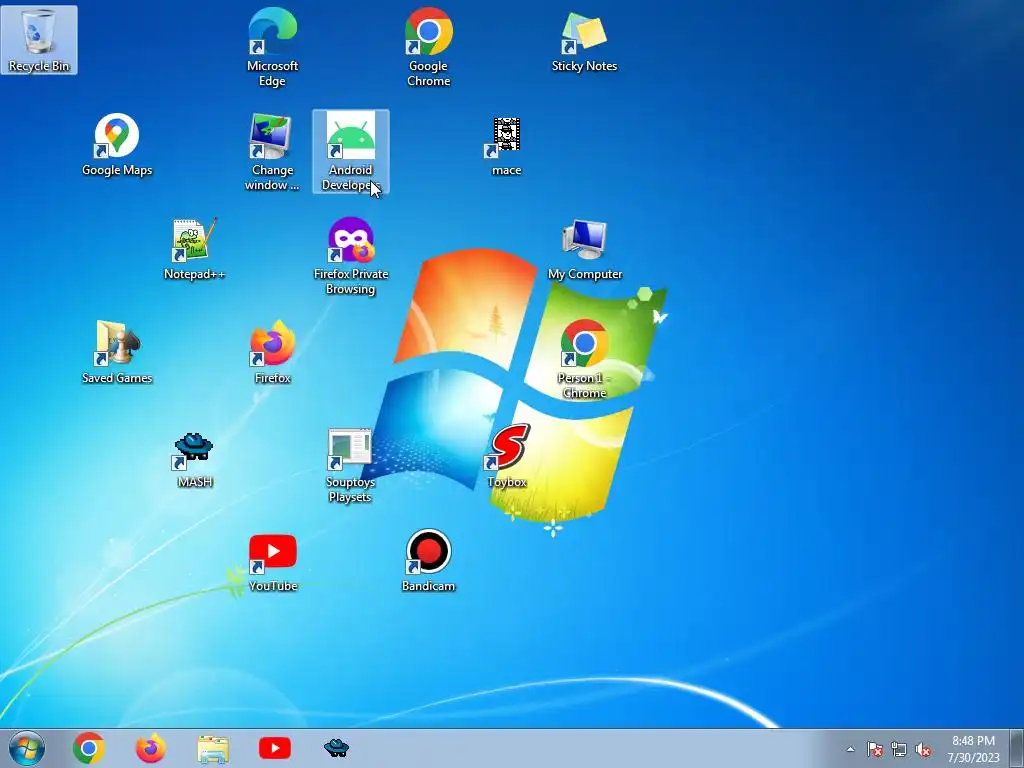
Task: Select the Saved Games folder shortcut
Action: (117, 351)
